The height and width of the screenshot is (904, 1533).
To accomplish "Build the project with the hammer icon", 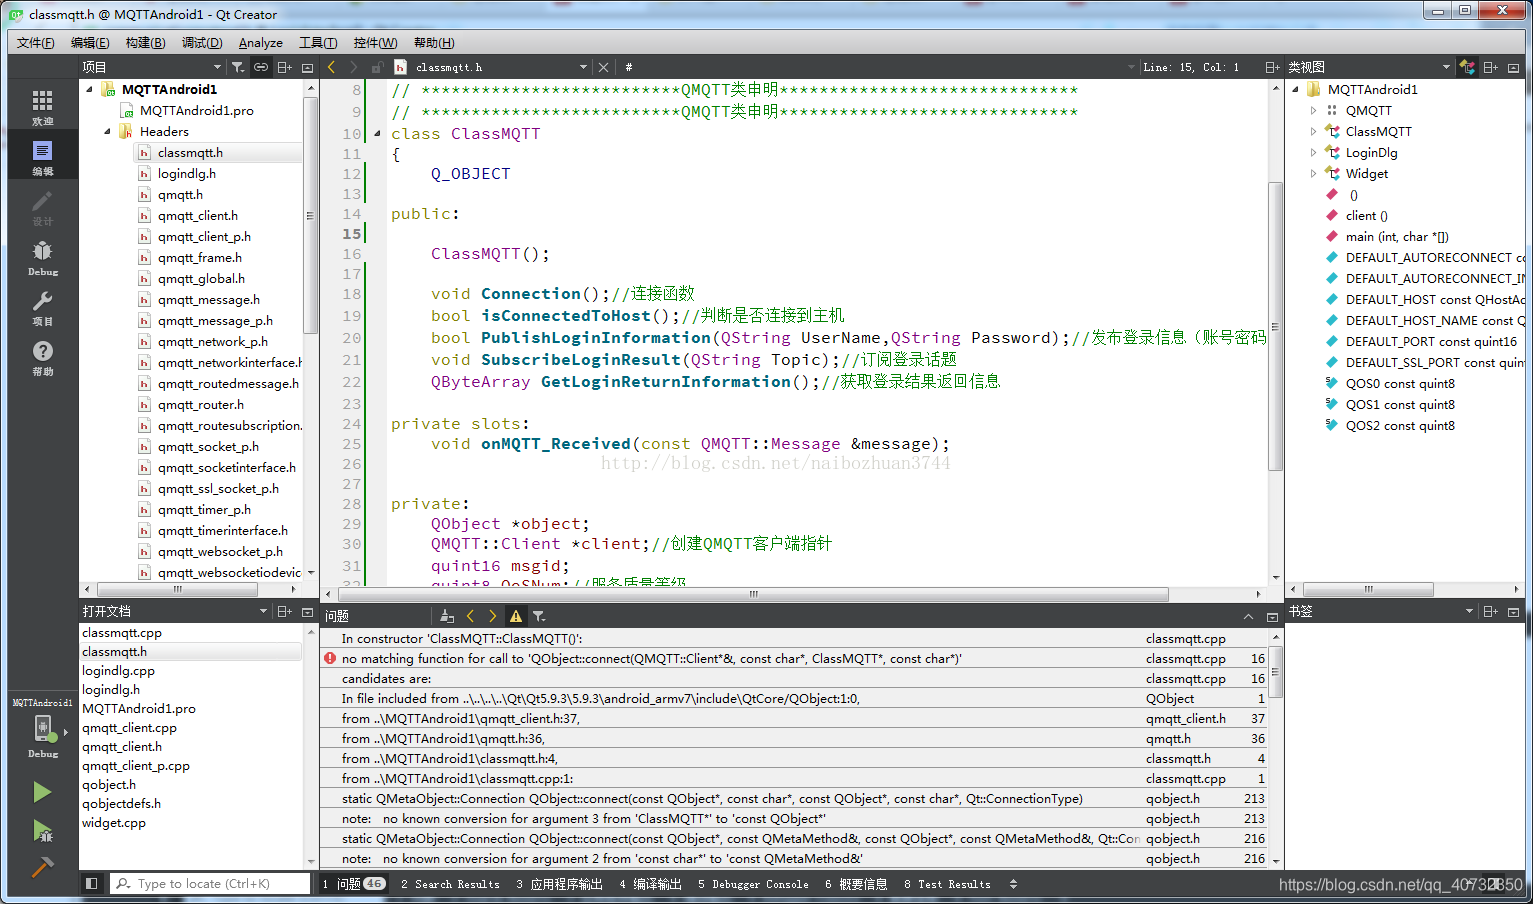I will coord(42,867).
